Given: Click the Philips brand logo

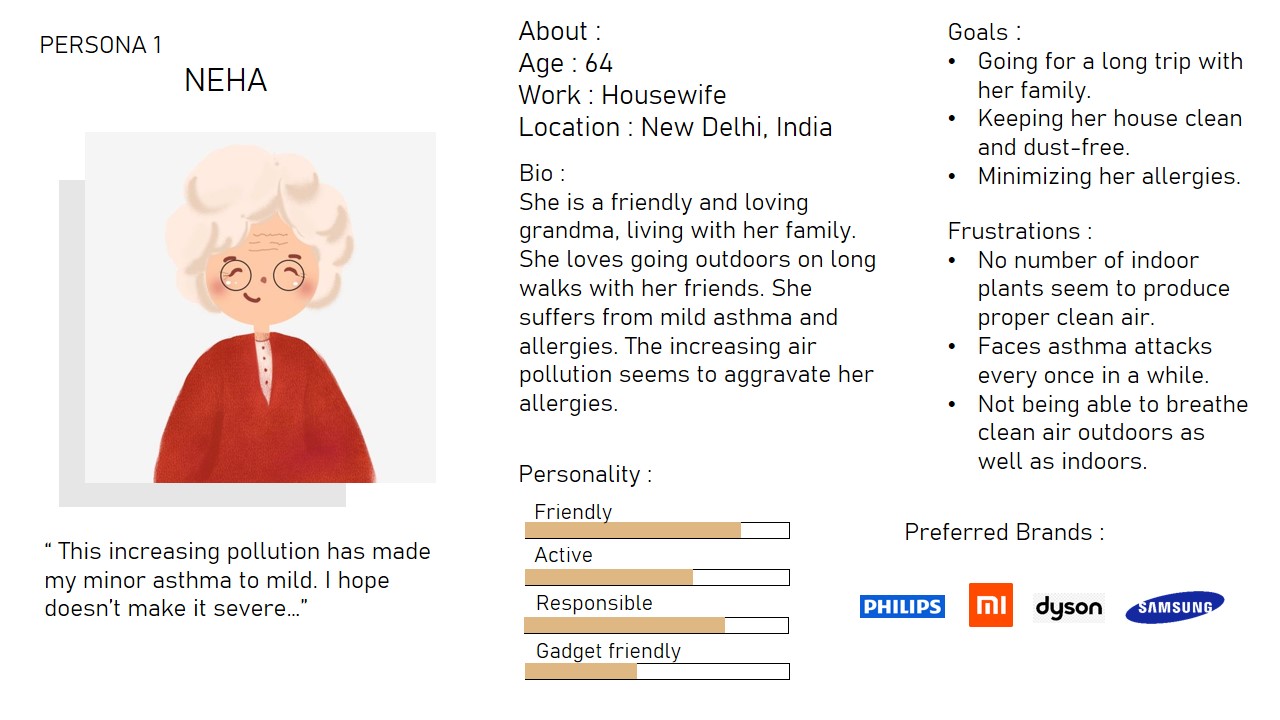Looking at the screenshot, I should (x=901, y=606).
